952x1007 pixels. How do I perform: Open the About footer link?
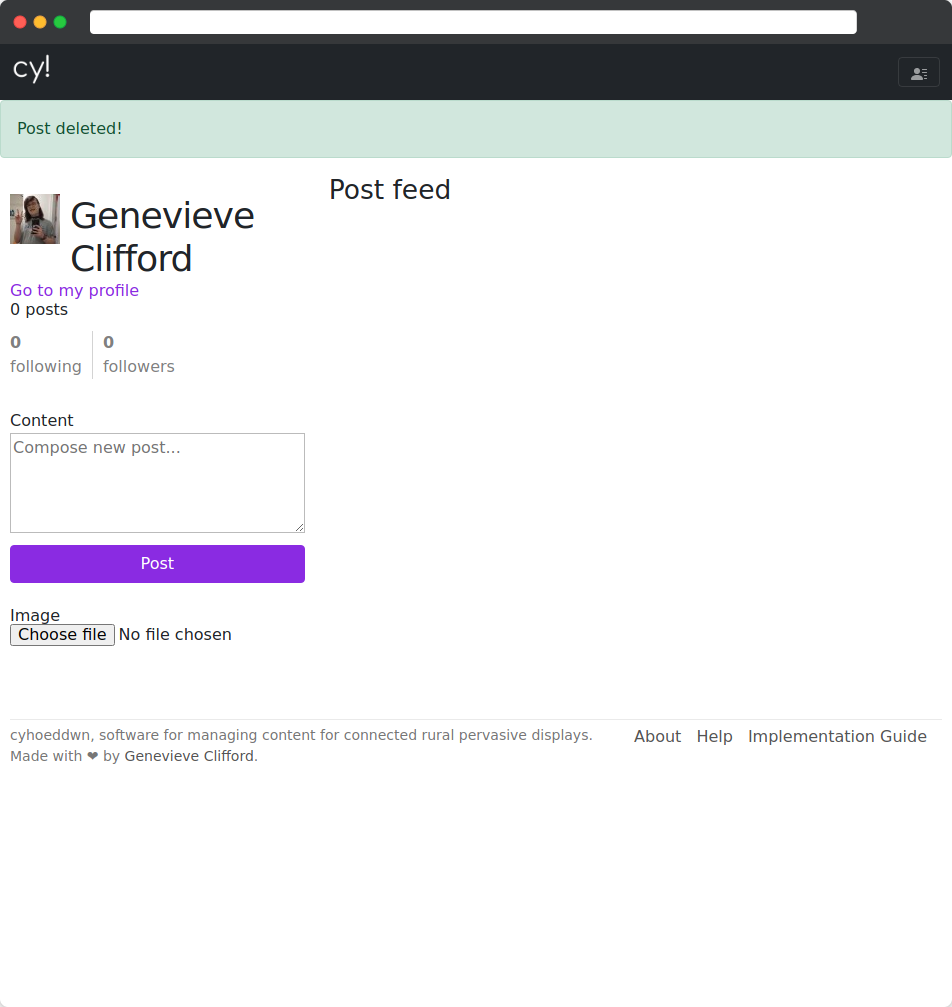click(657, 736)
